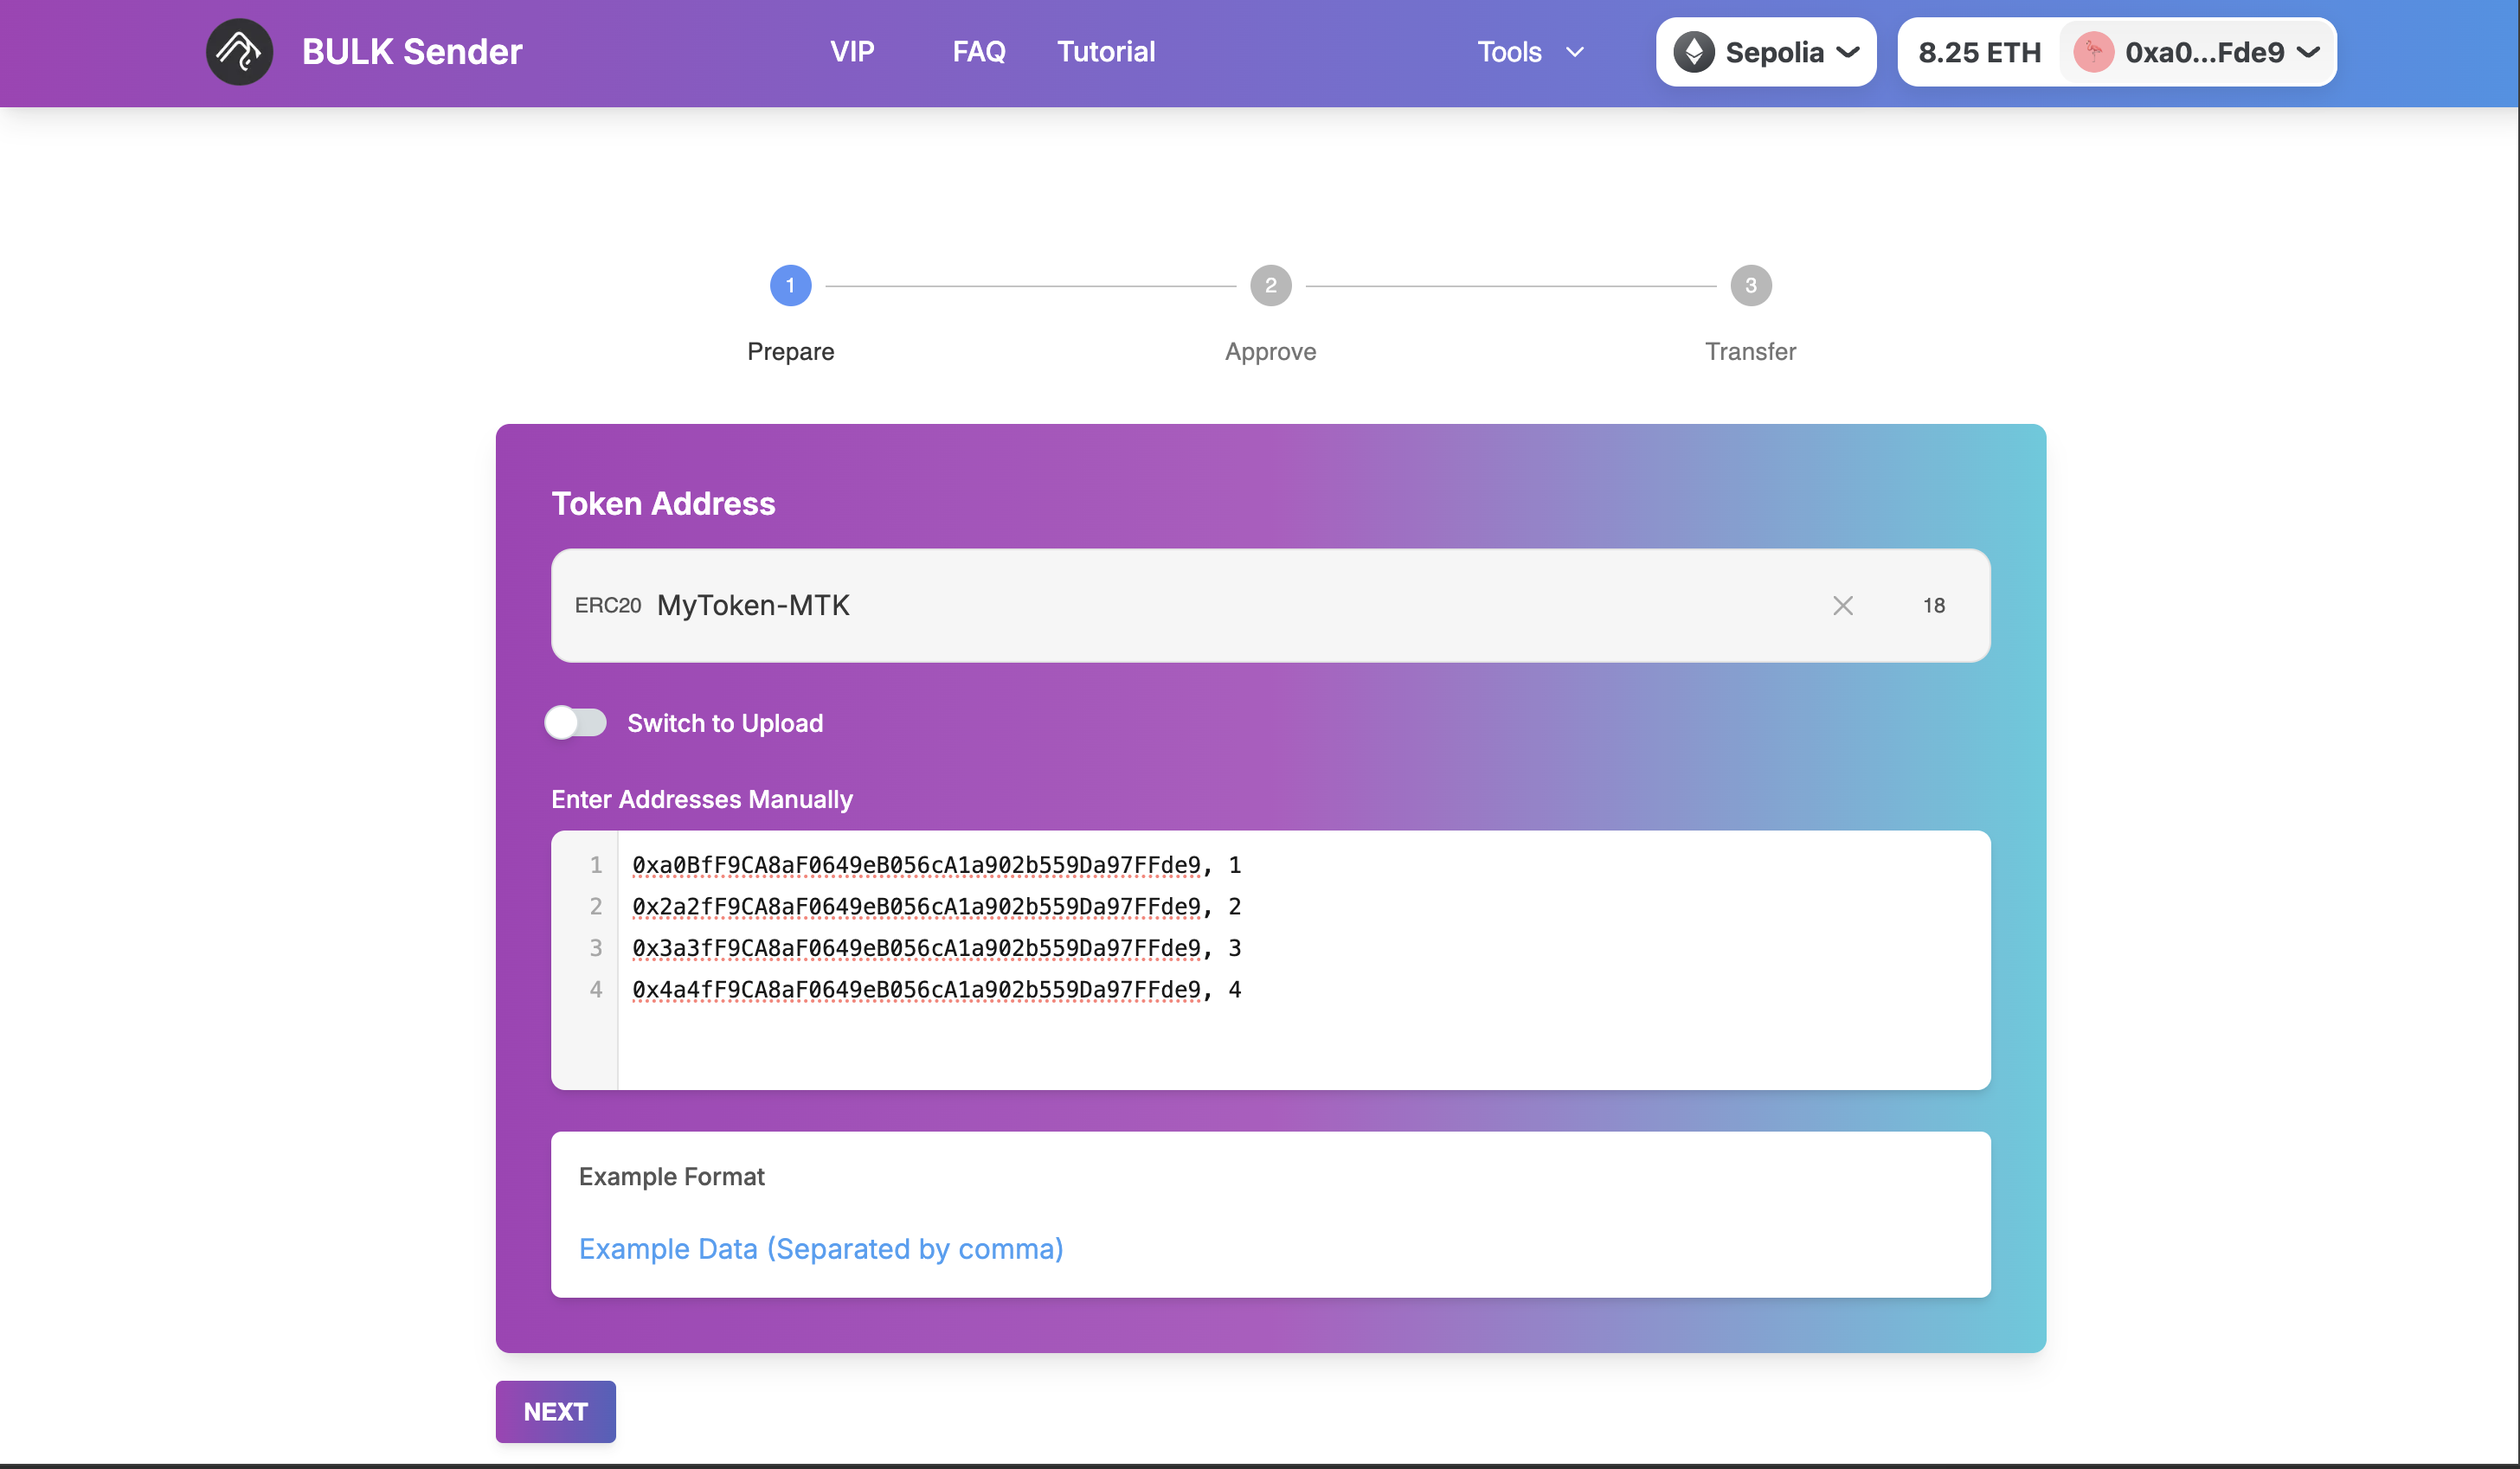This screenshot has width=2520, height=1469.
Task: Click the token decimals value 18
Action: pyautogui.click(x=1933, y=605)
